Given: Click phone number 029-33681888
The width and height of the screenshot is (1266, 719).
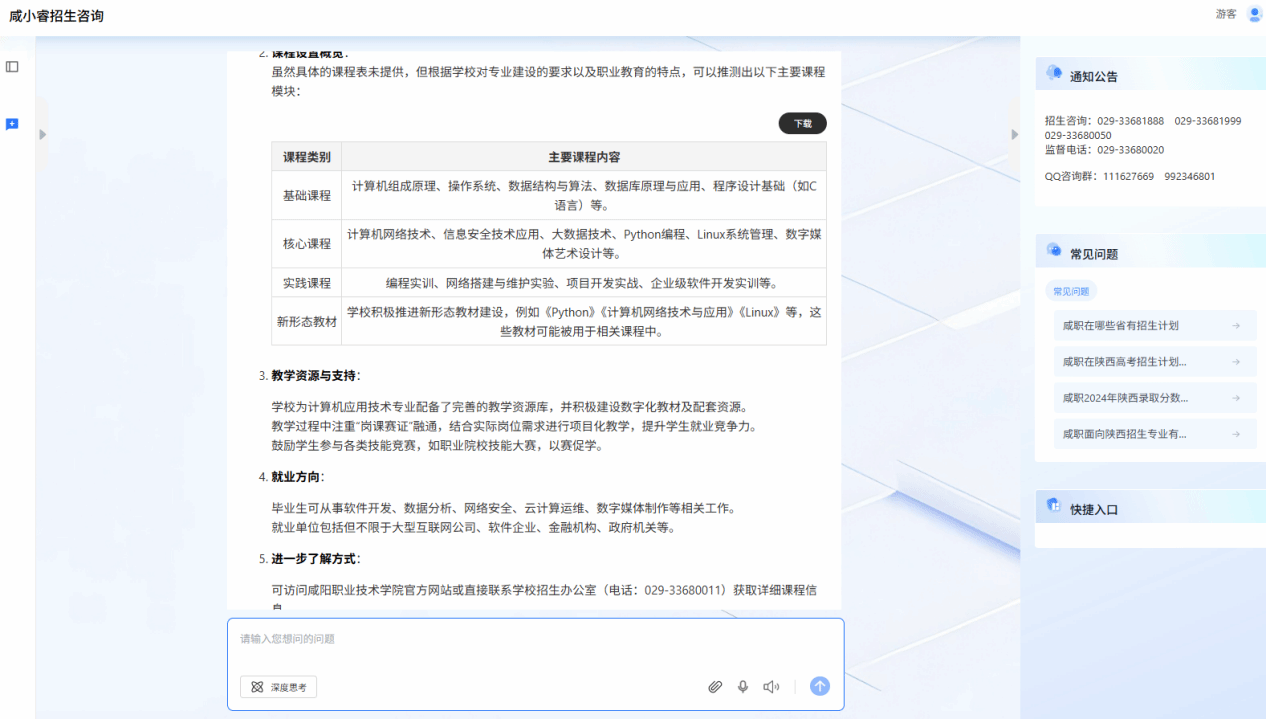Looking at the screenshot, I should click(x=1130, y=121).
